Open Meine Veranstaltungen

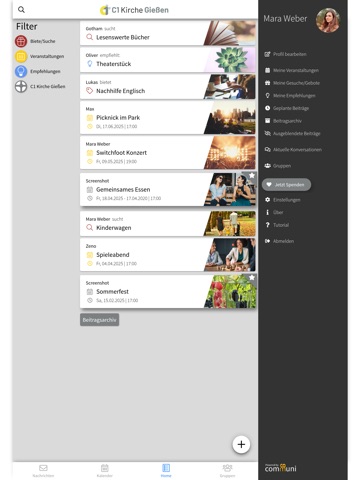[292, 70]
